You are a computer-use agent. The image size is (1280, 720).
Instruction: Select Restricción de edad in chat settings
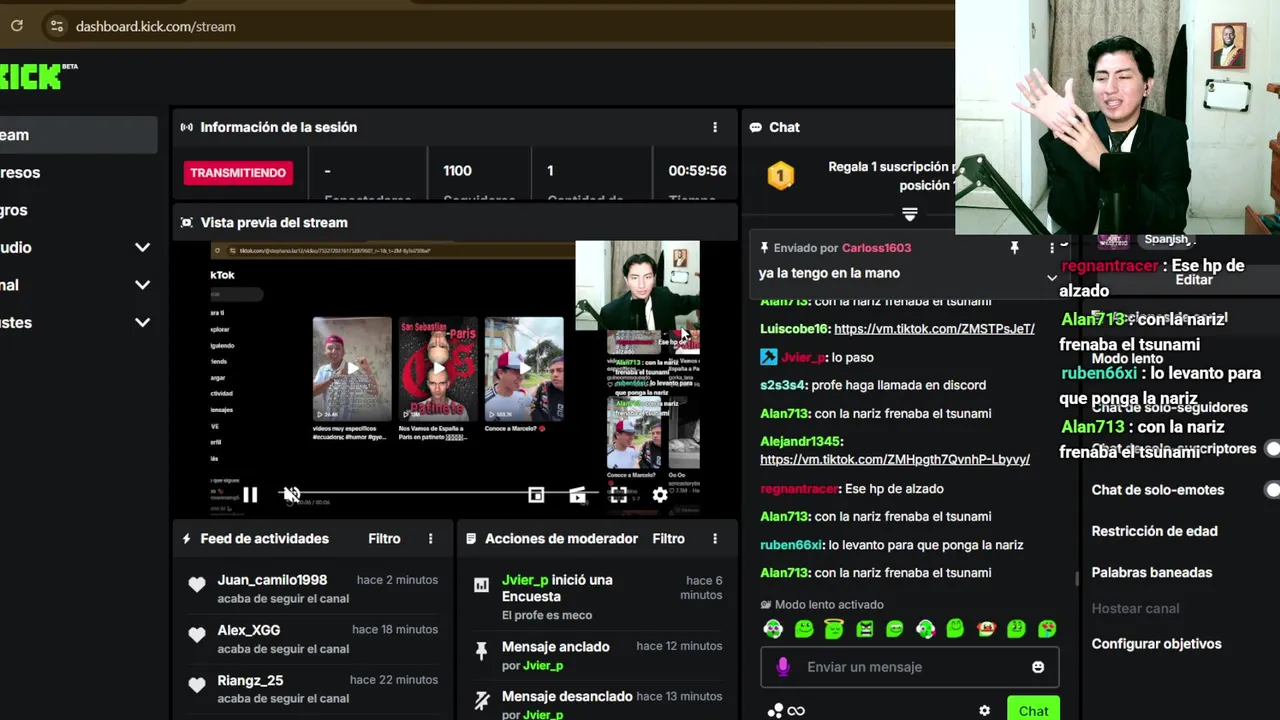pyautogui.click(x=1154, y=531)
